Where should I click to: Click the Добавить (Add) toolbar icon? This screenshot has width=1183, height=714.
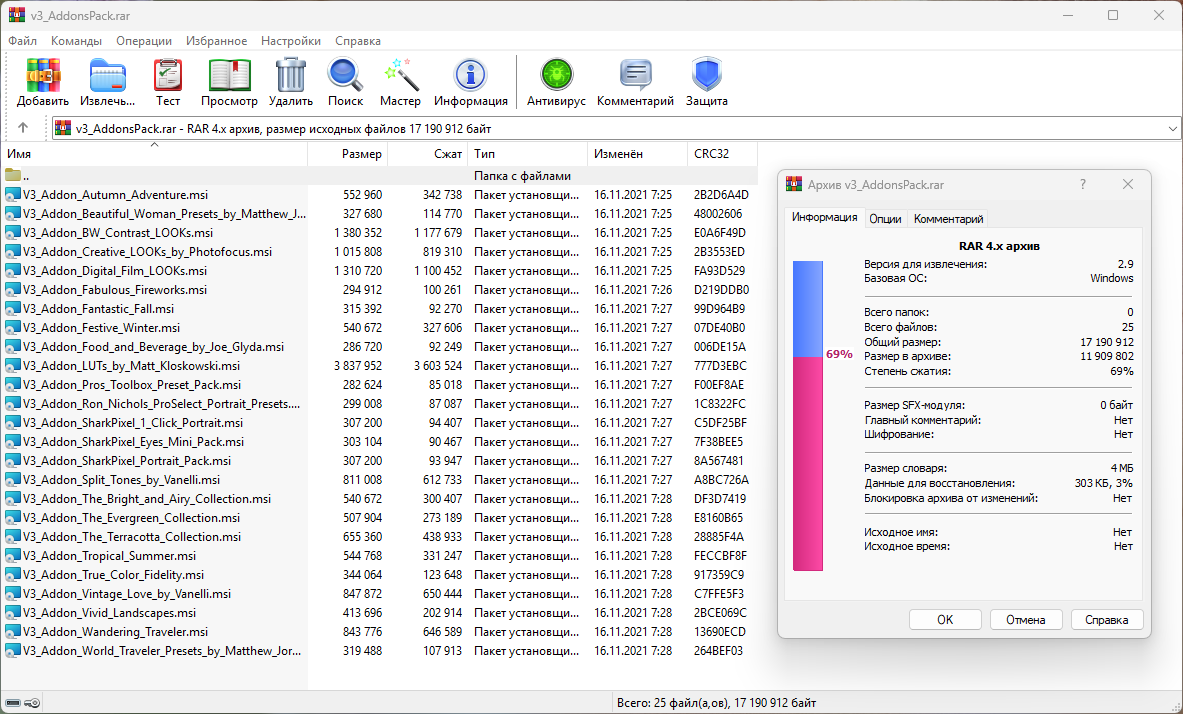click(43, 76)
